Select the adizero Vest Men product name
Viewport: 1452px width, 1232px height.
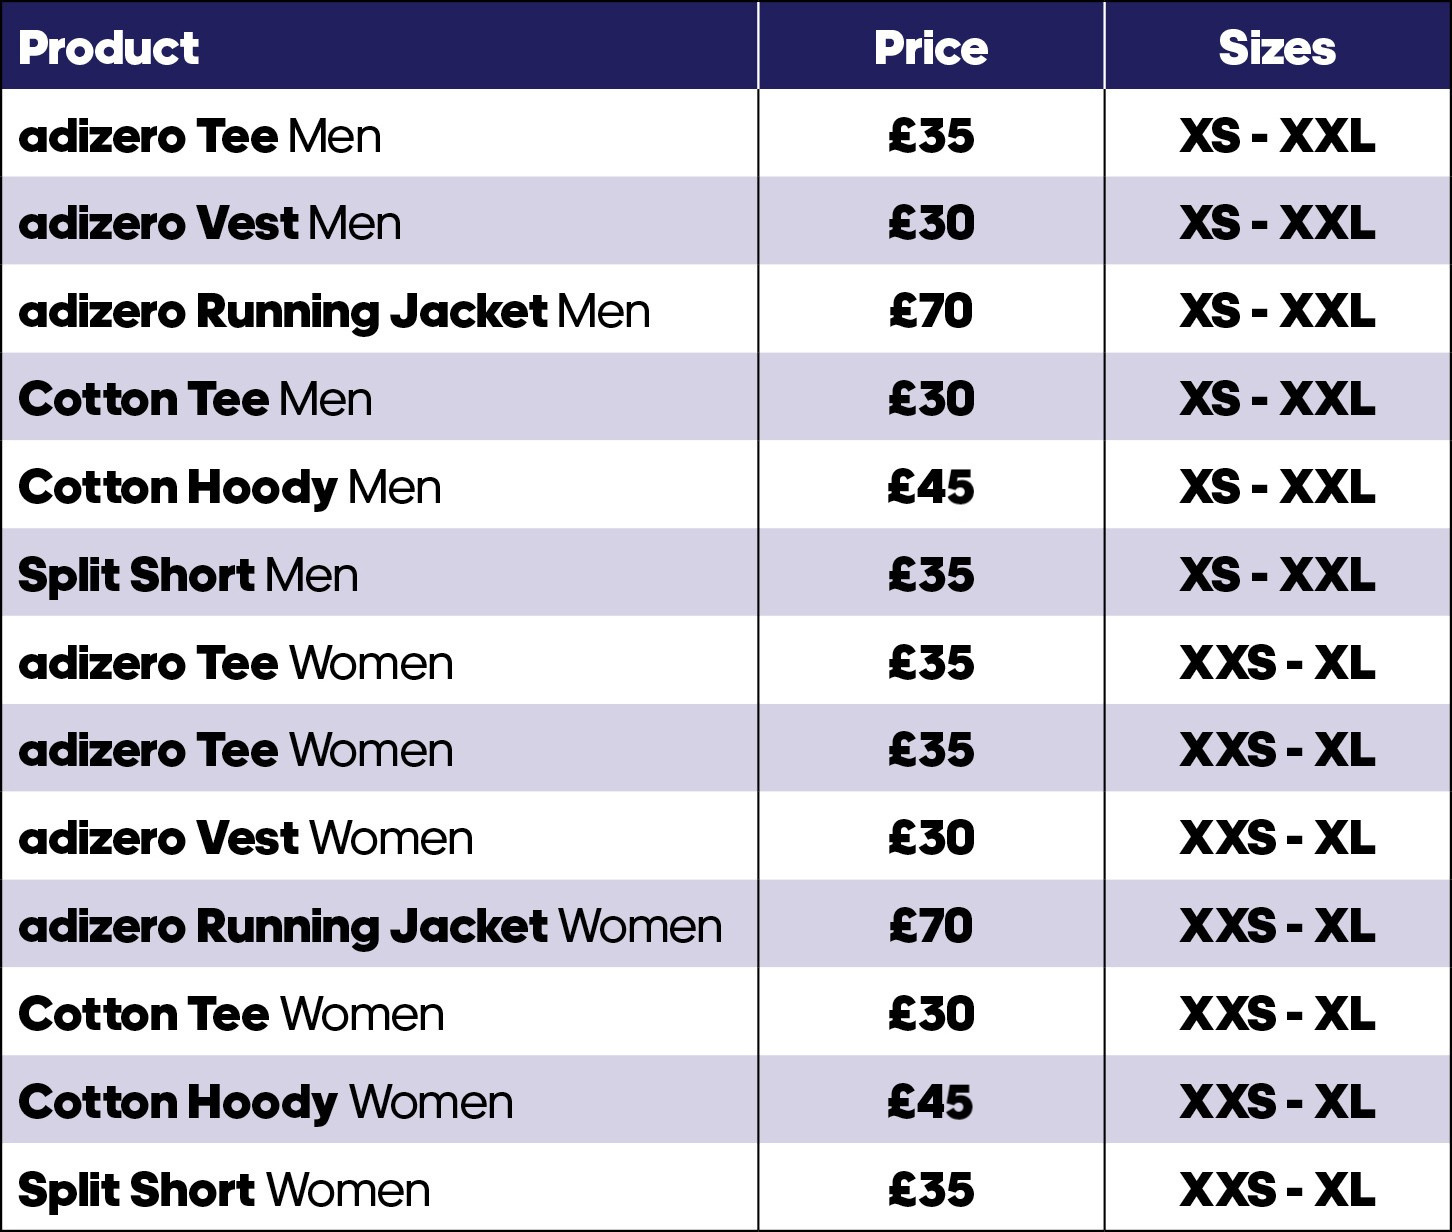coord(210,223)
